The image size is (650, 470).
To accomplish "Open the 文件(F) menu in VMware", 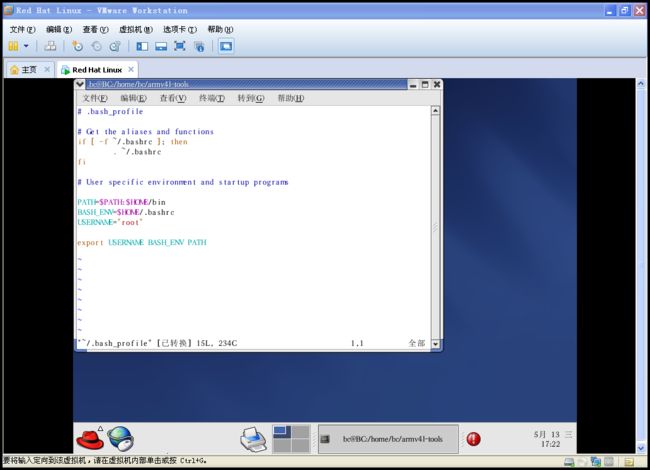I will (22, 29).
